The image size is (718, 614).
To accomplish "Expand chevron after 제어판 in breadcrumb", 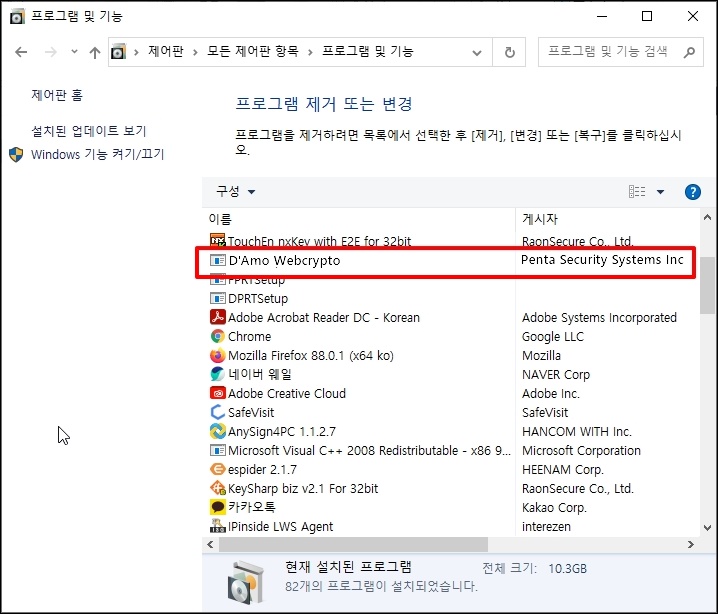I will tap(196, 53).
